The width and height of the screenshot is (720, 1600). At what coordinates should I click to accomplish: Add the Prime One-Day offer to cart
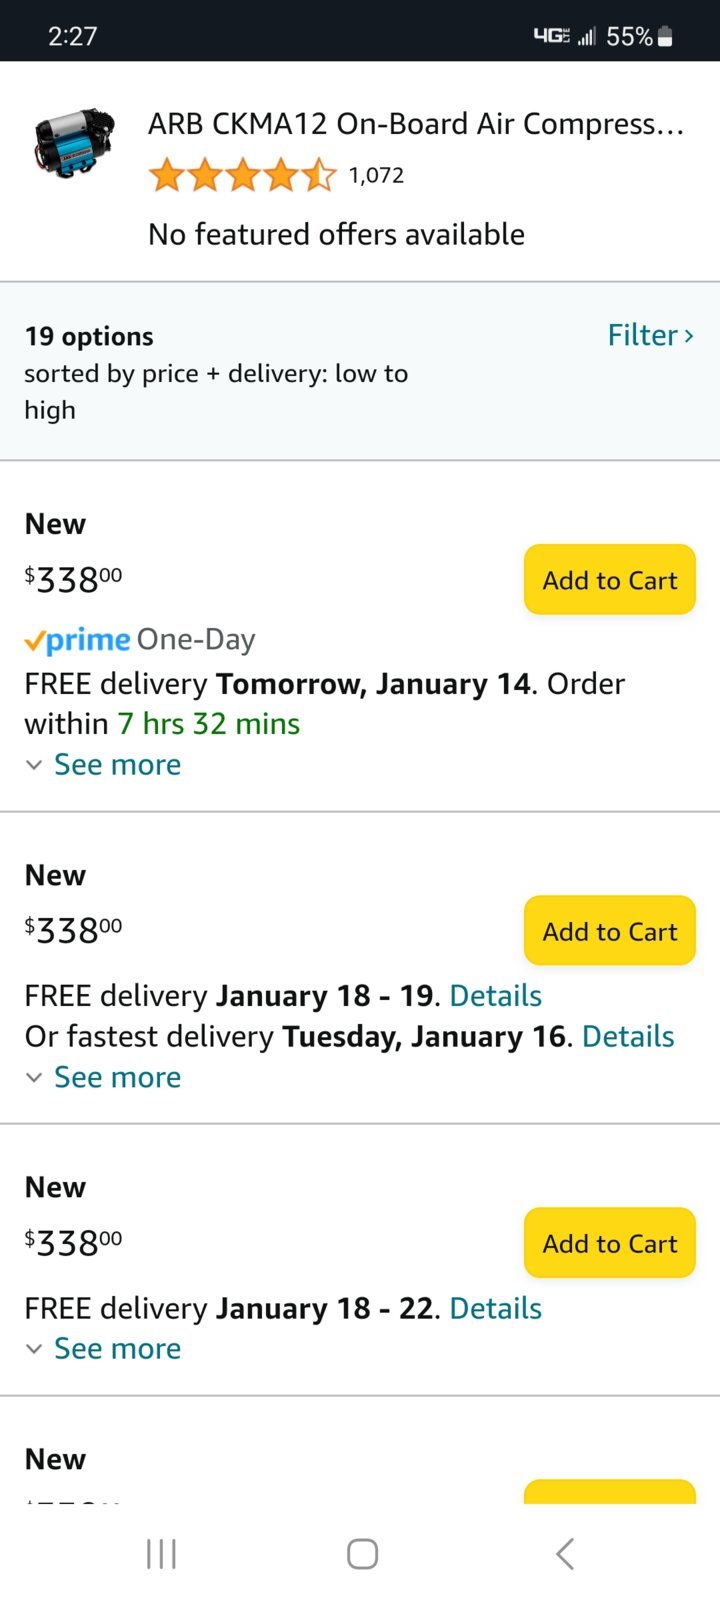coord(610,580)
